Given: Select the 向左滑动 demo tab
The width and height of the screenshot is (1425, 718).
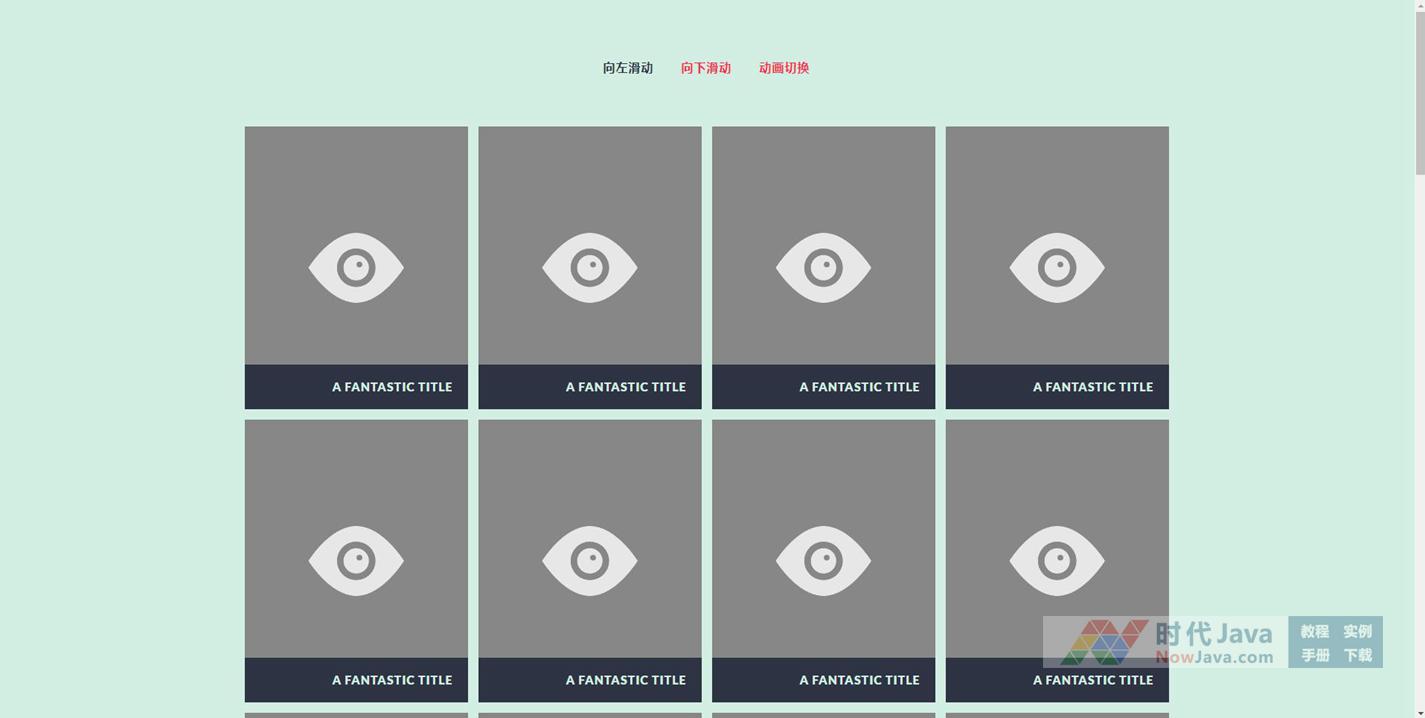Looking at the screenshot, I should pos(627,68).
